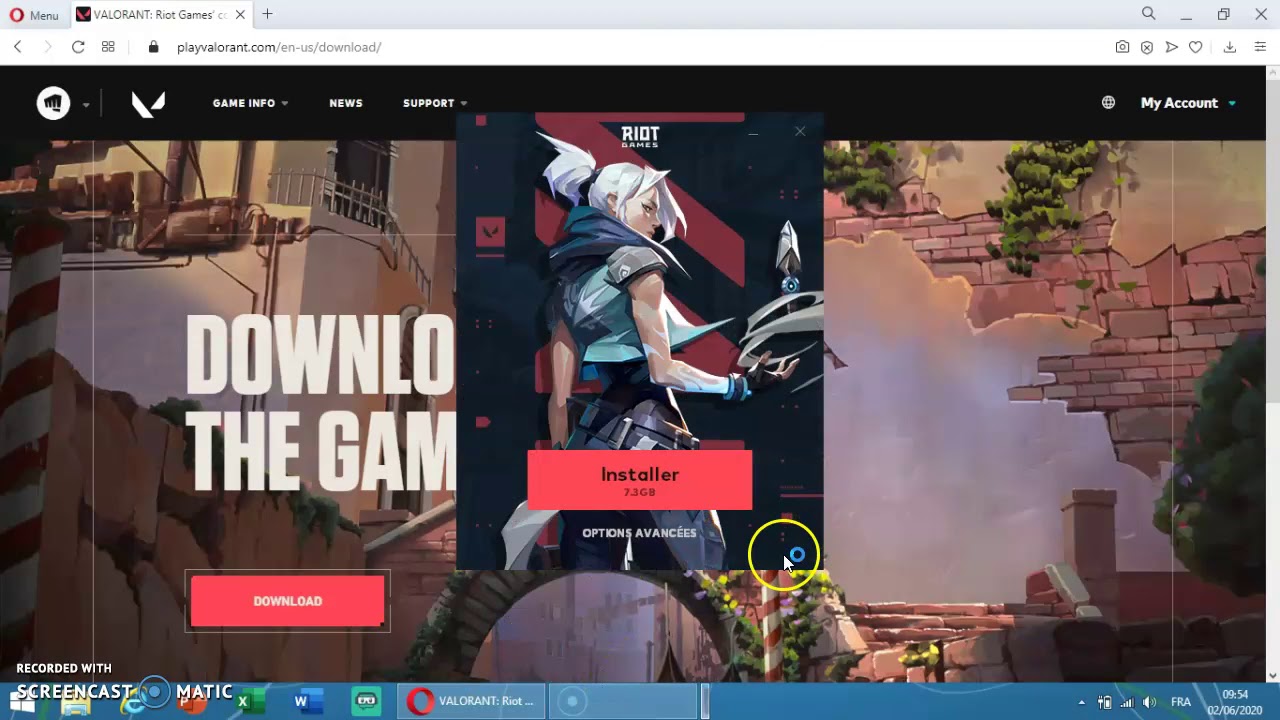The width and height of the screenshot is (1280, 720).
Task: Expand the GAME INFO menu
Action: click(x=250, y=103)
